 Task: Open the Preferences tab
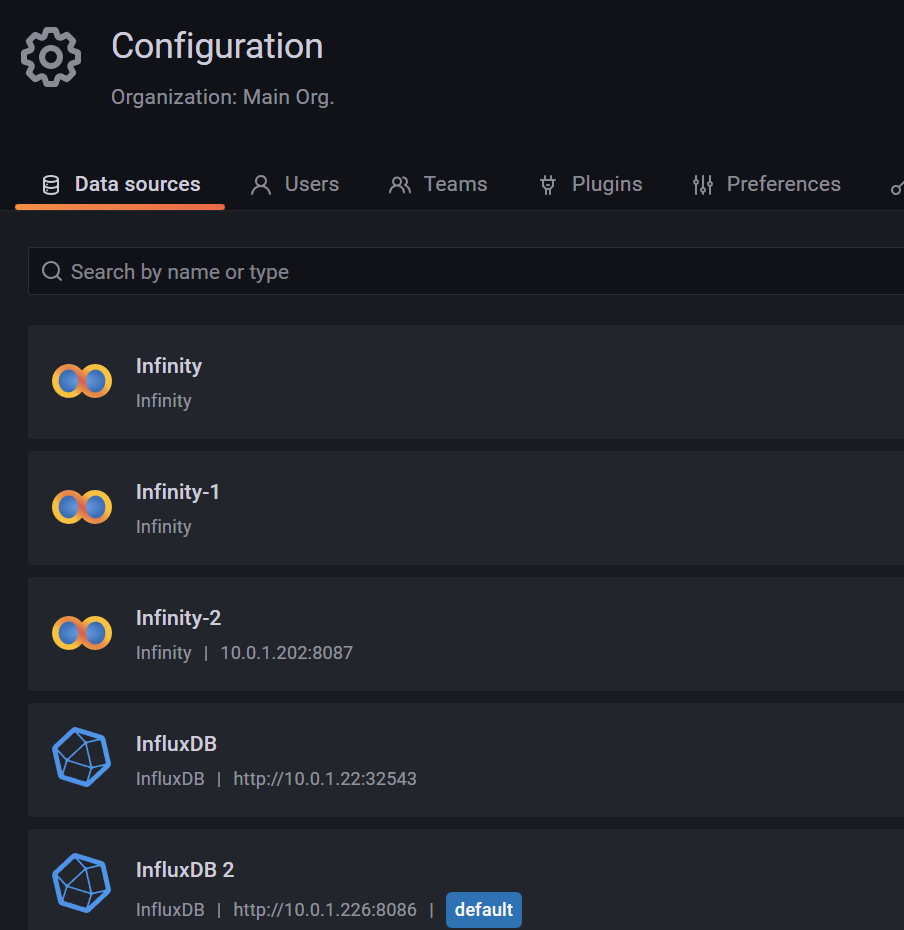click(783, 184)
